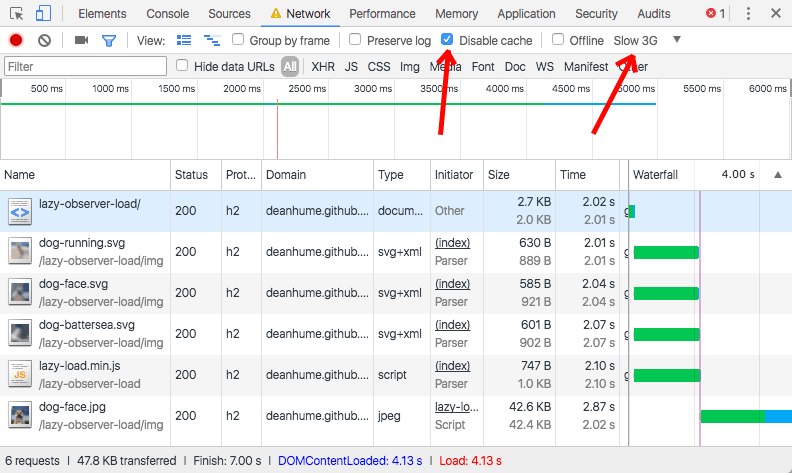792x473 pixels.
Task: Click the red marker line in overview timeline
Action: click(x=277, y=129)
